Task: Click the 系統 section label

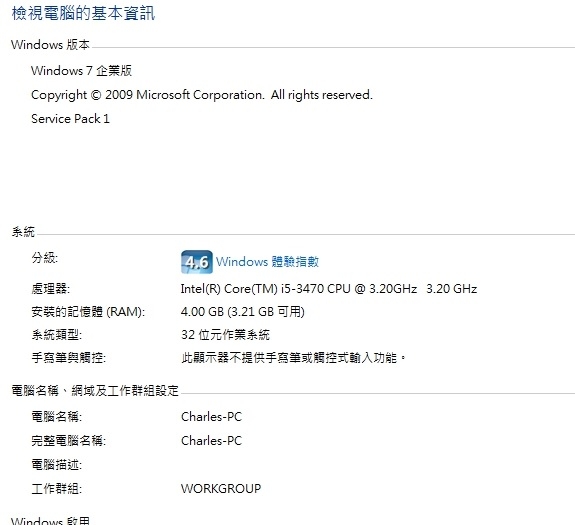Action: point(23,232)
